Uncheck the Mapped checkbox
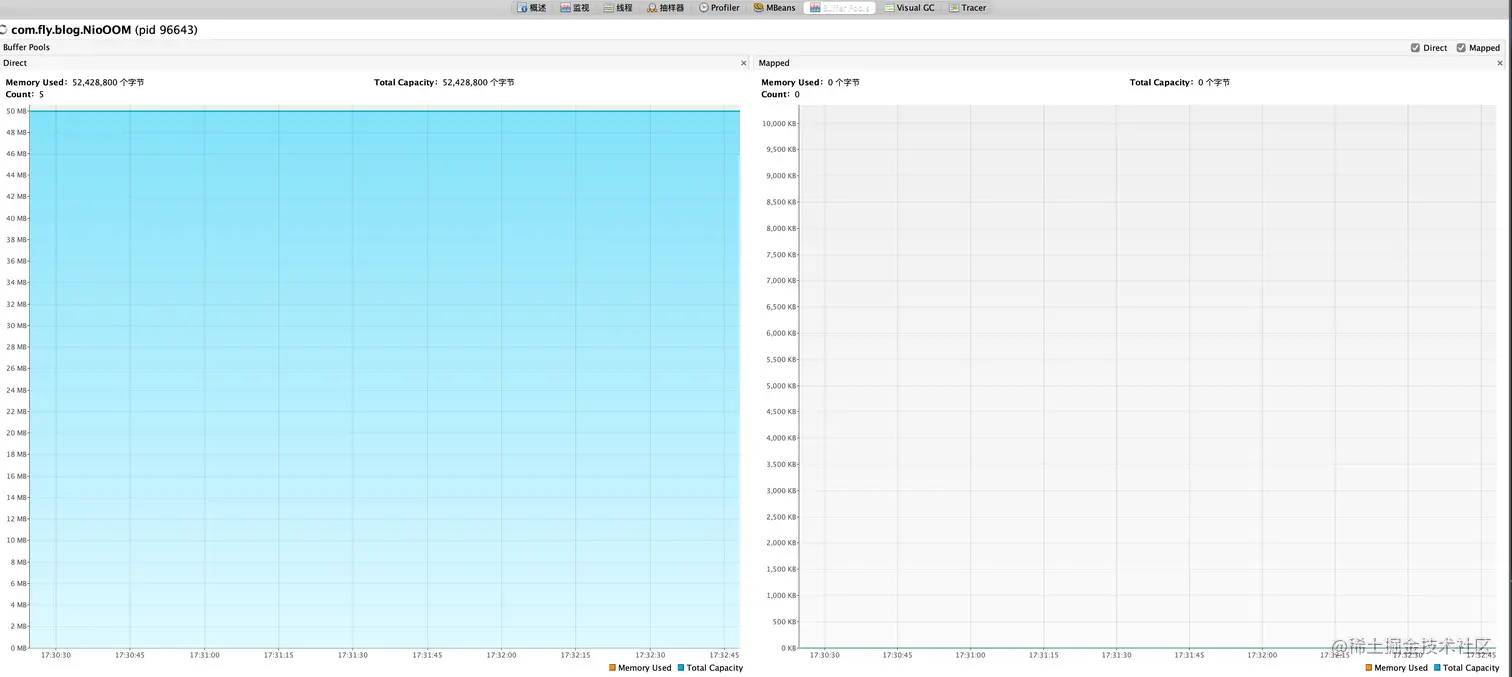The width and height of the screenshot is (1512, 677). coord(1461,48)
